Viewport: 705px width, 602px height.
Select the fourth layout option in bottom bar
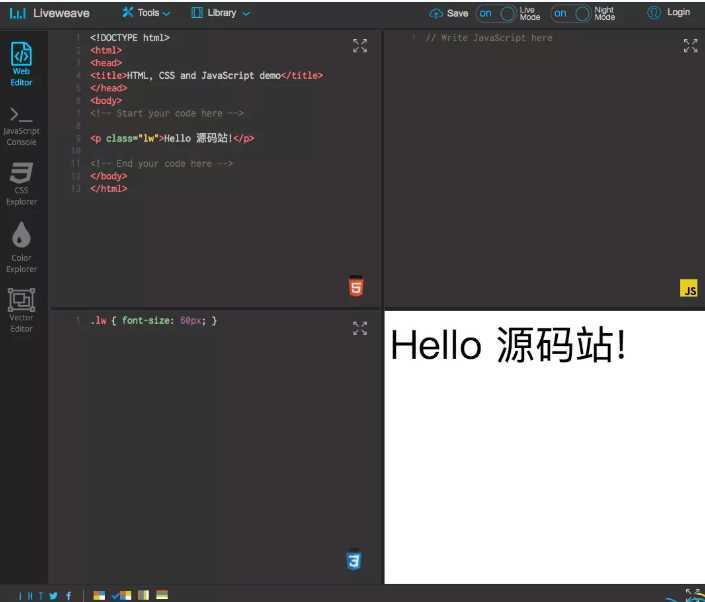coord(162,595)
